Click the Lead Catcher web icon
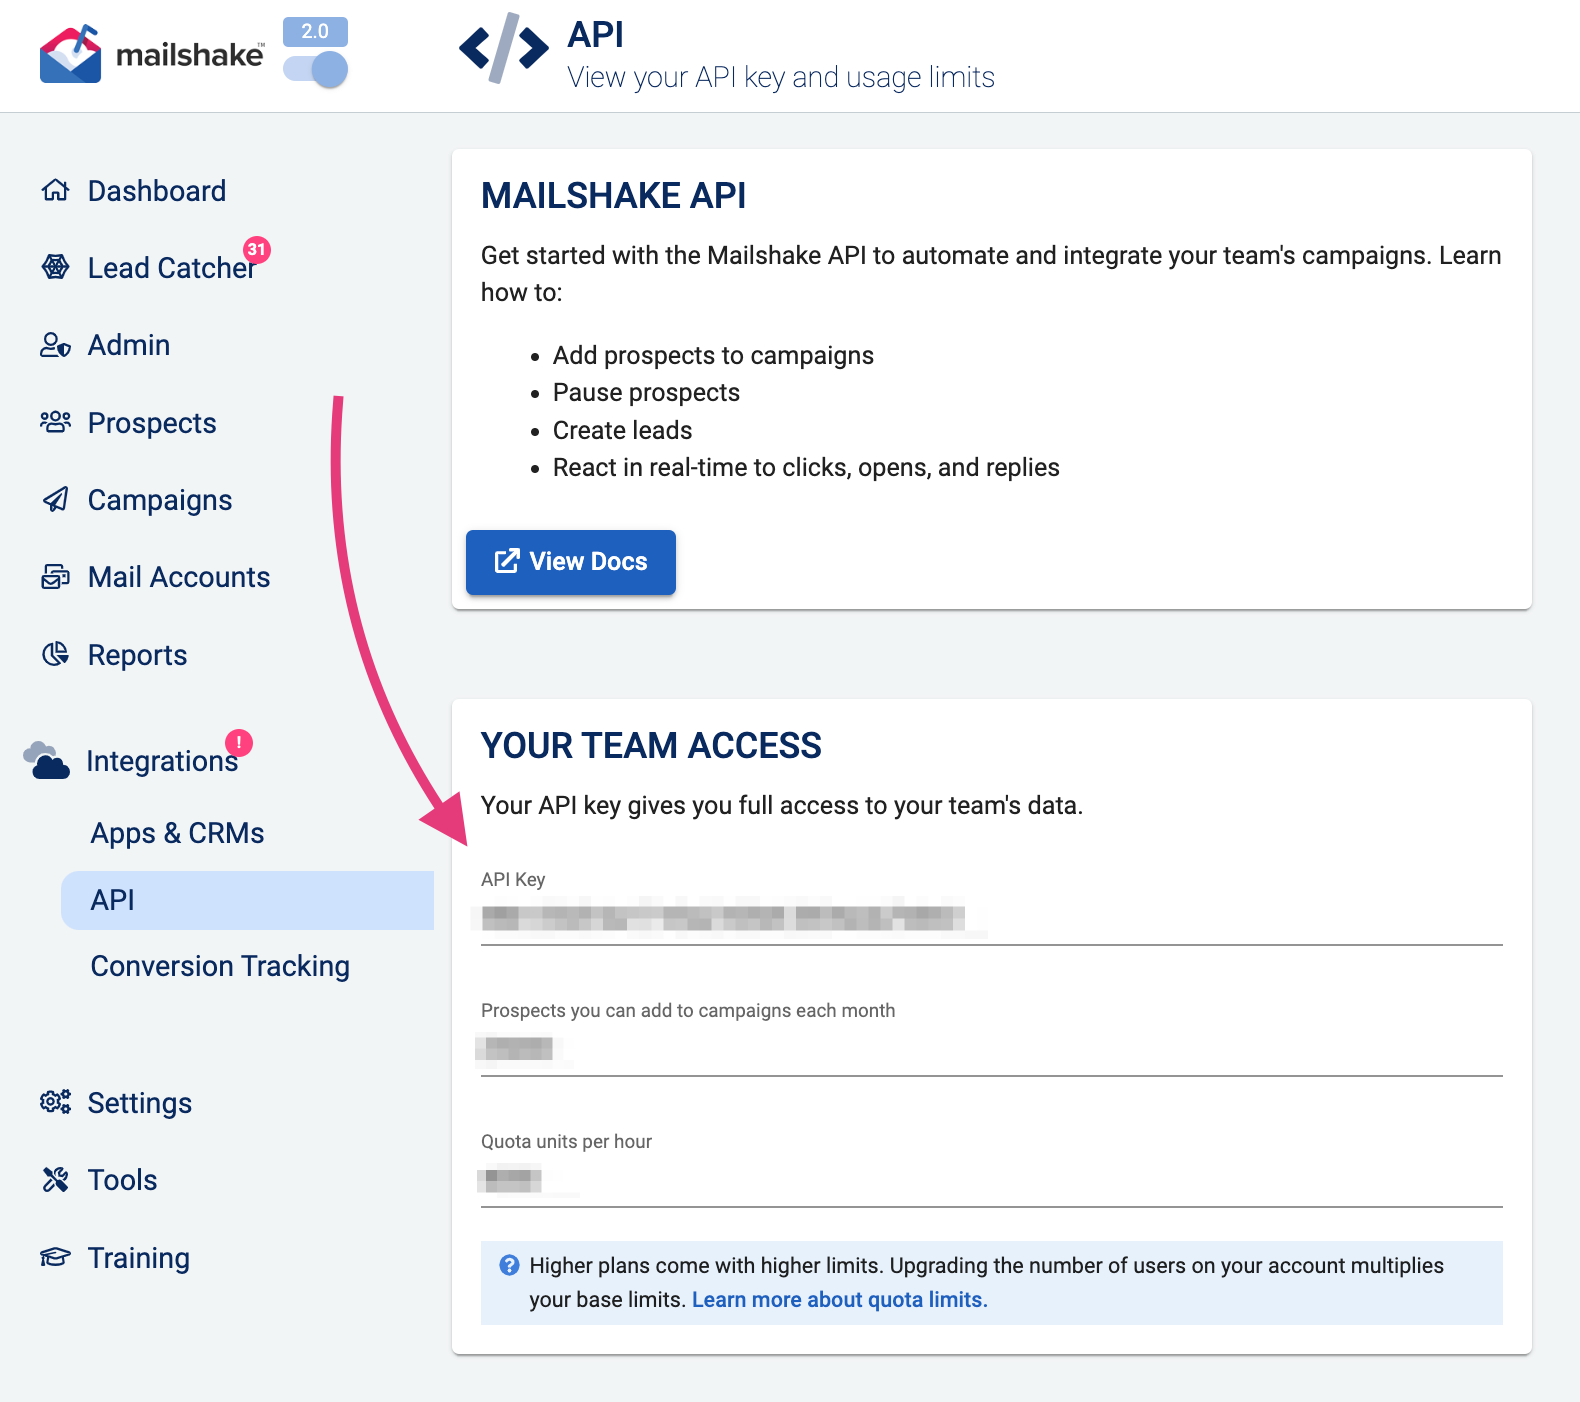 (x=55, y=267)
